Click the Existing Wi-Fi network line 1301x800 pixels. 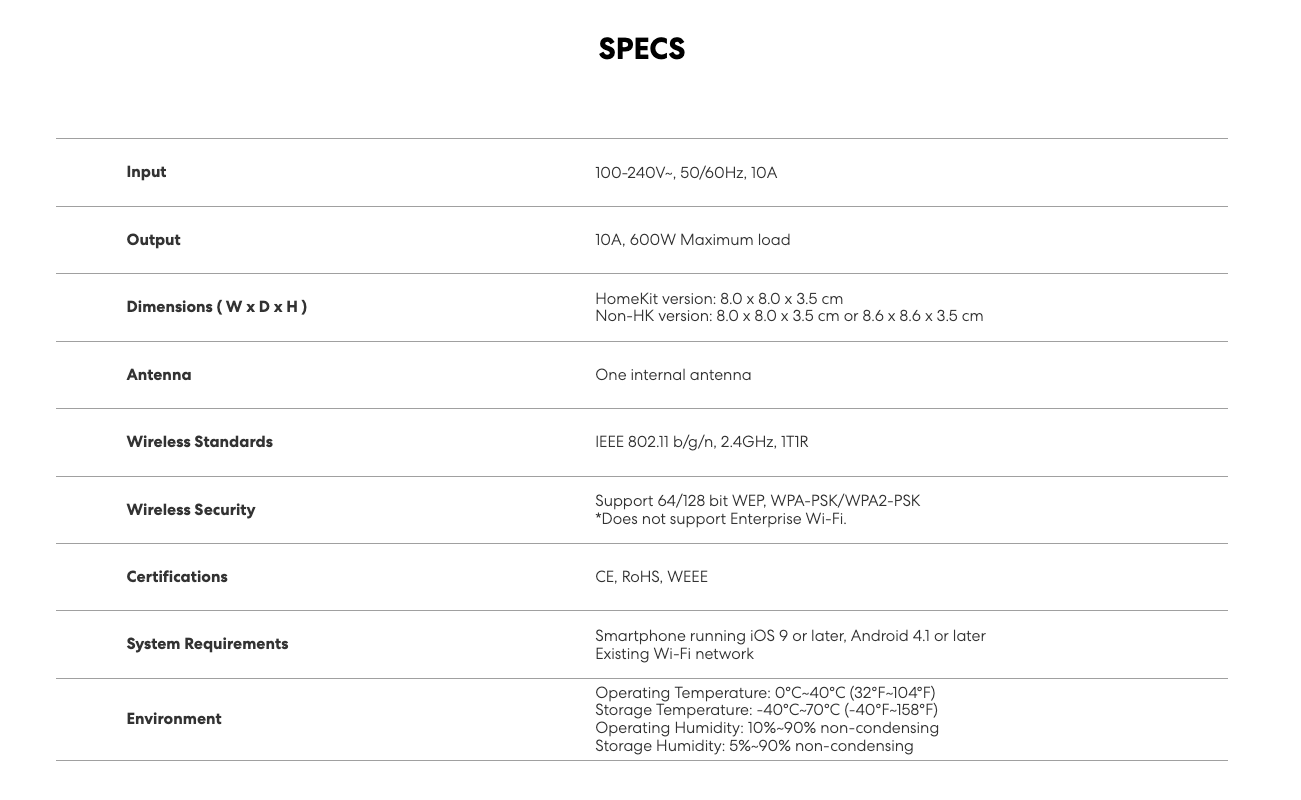click(674, 654)
